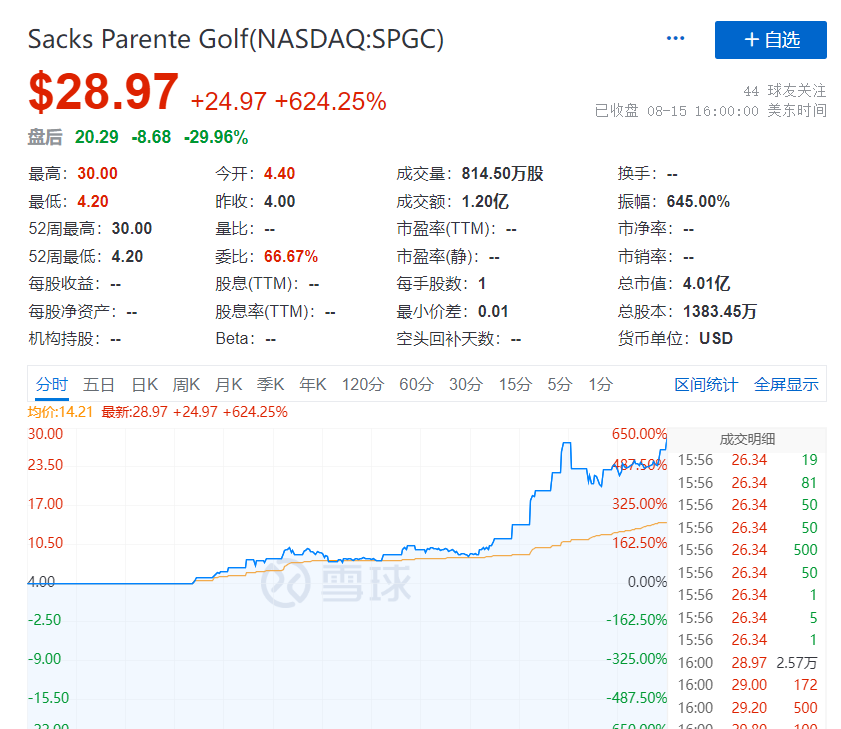Click the 成交量 value 814.50万股

(x=503, y=173)
